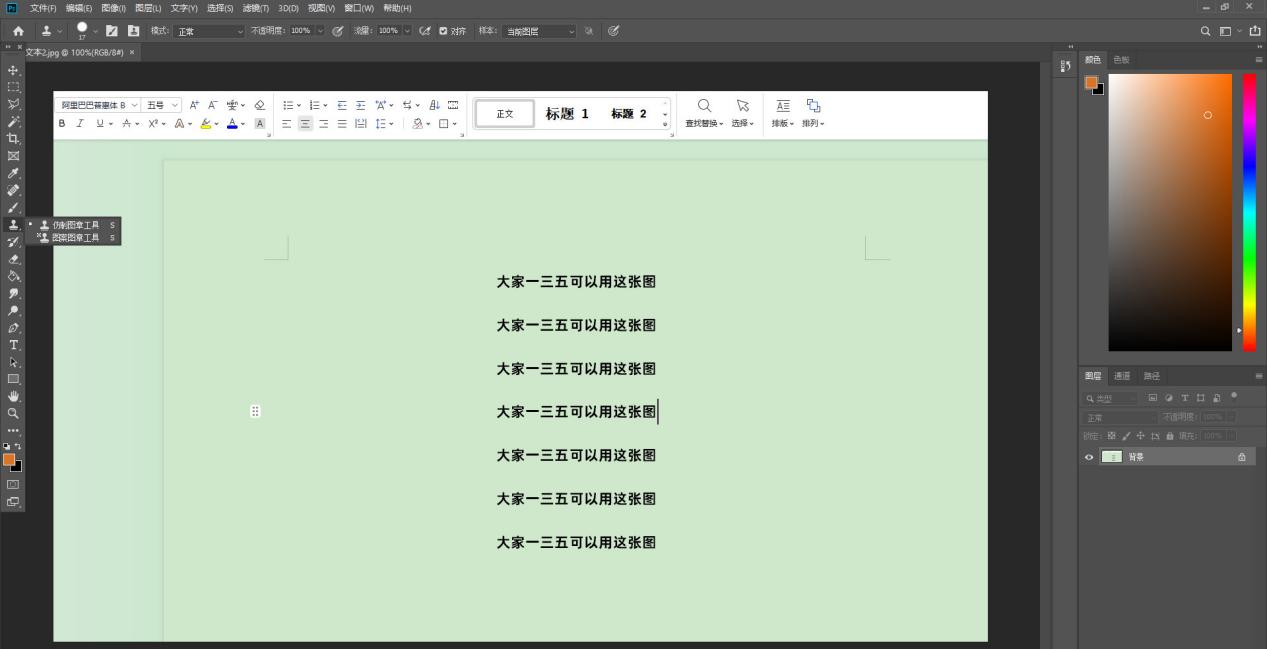Open the Edit Toolbar three-dots button

[x=13, y=430]
